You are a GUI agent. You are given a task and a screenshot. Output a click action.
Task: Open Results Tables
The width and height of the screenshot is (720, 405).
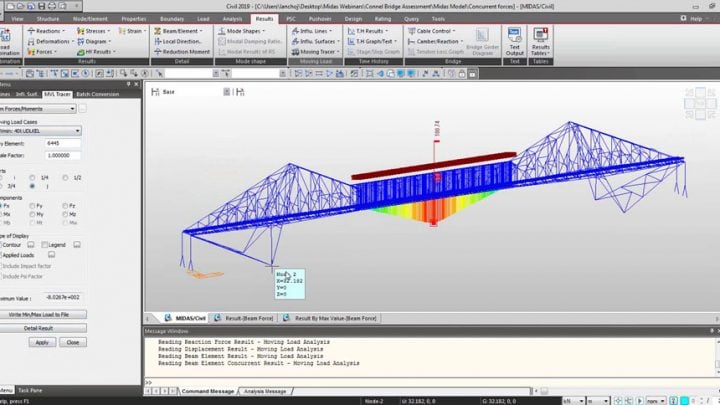pos(540,41)
